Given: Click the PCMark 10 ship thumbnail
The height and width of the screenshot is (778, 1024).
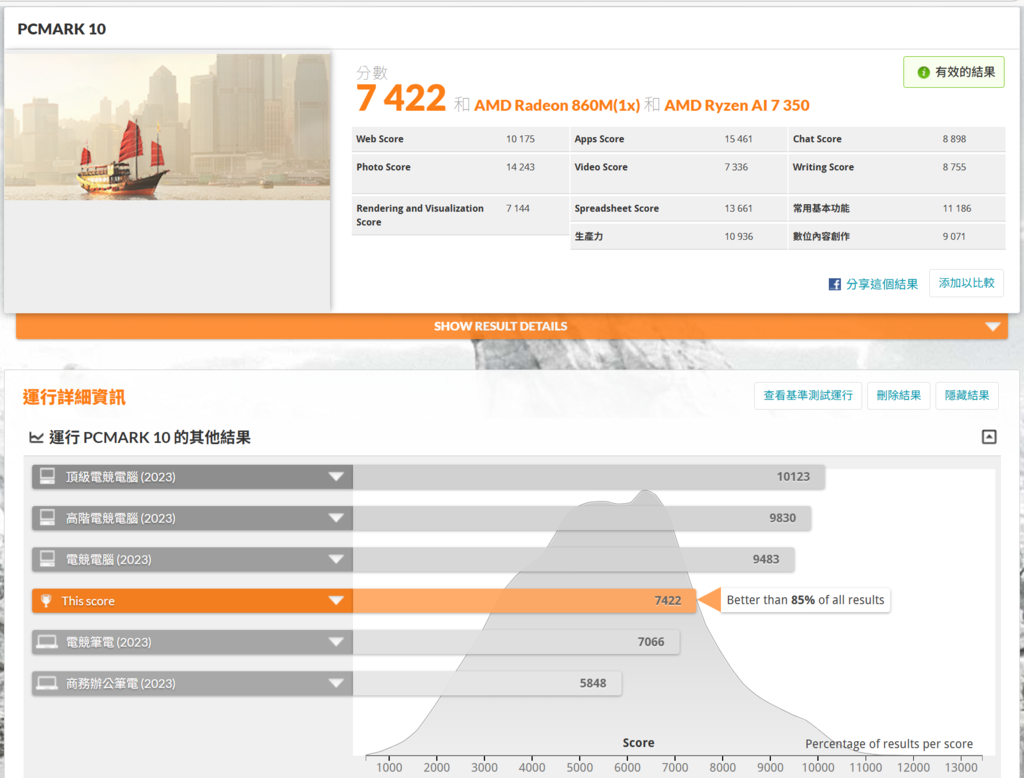Looking at the screenshot, I should point(167,127).
